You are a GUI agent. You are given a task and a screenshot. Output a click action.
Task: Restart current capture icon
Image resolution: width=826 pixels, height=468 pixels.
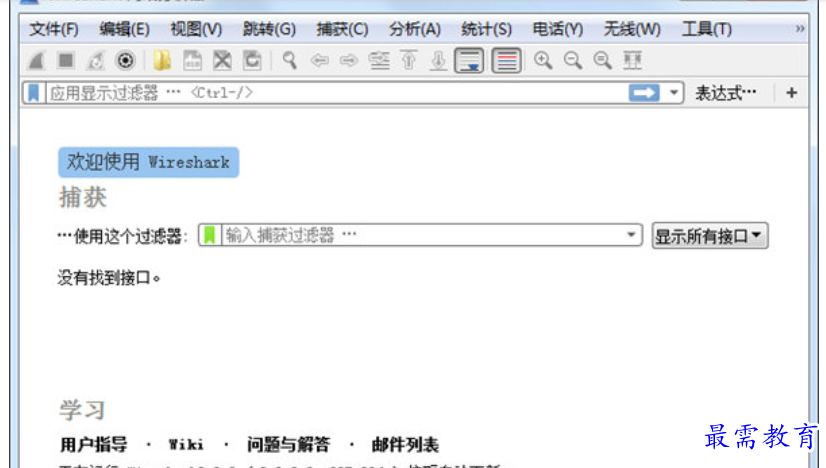[x=95, y=61]
